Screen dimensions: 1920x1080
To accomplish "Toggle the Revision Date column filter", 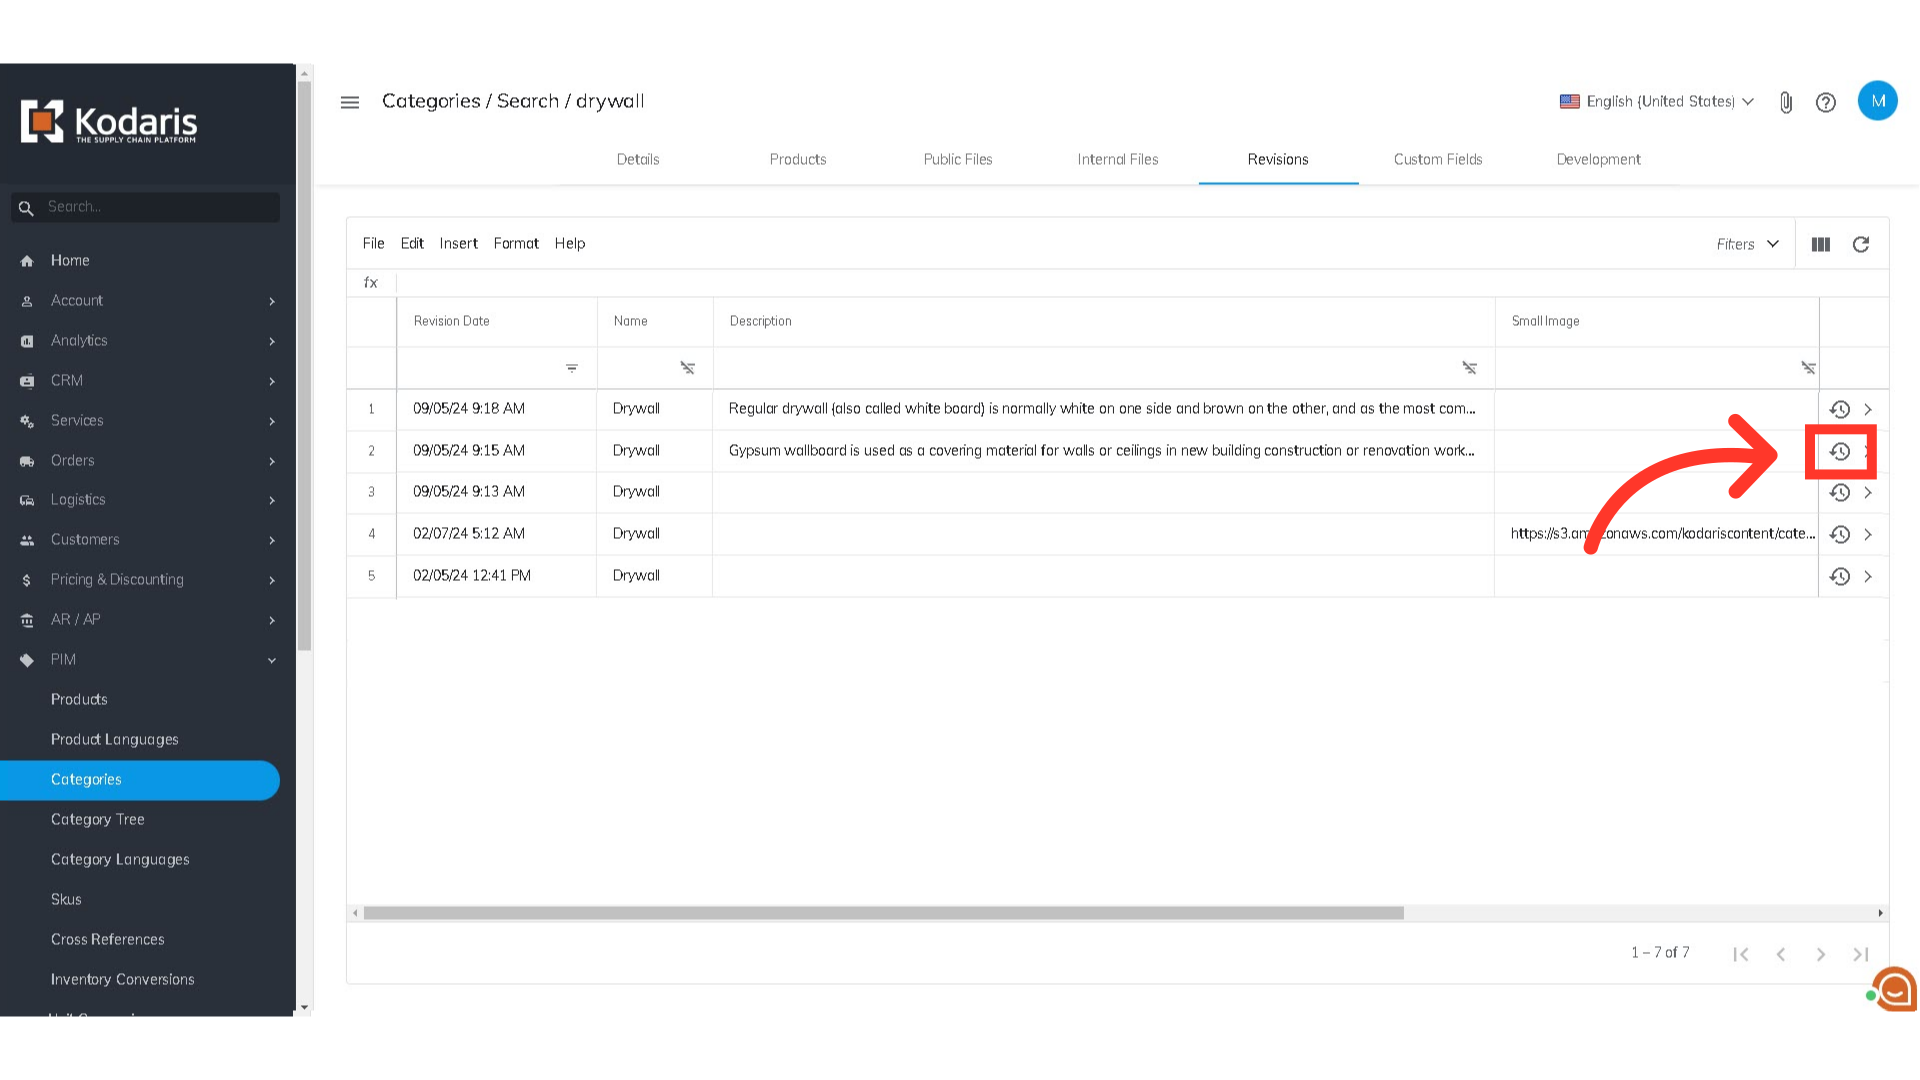I will click(571, 368).
